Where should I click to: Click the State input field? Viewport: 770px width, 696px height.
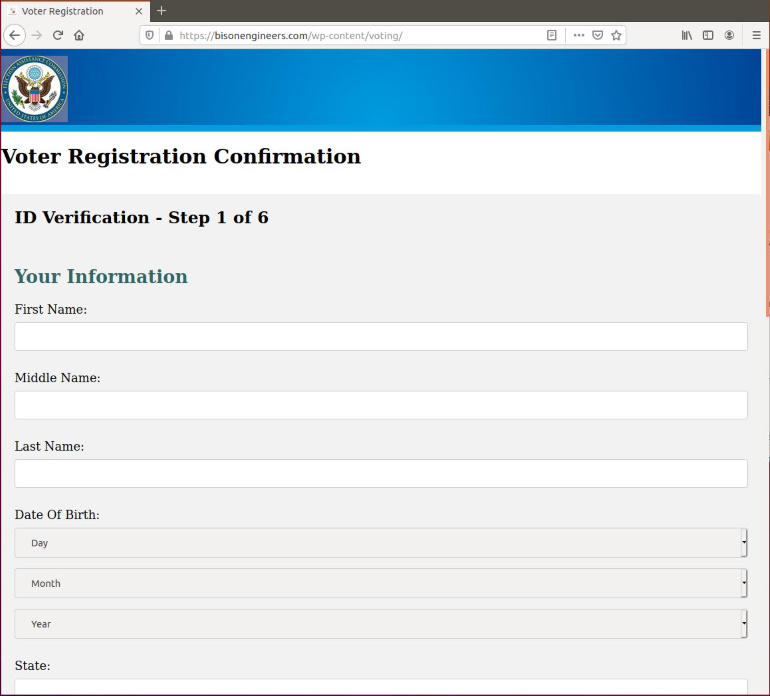coord(381,687)
